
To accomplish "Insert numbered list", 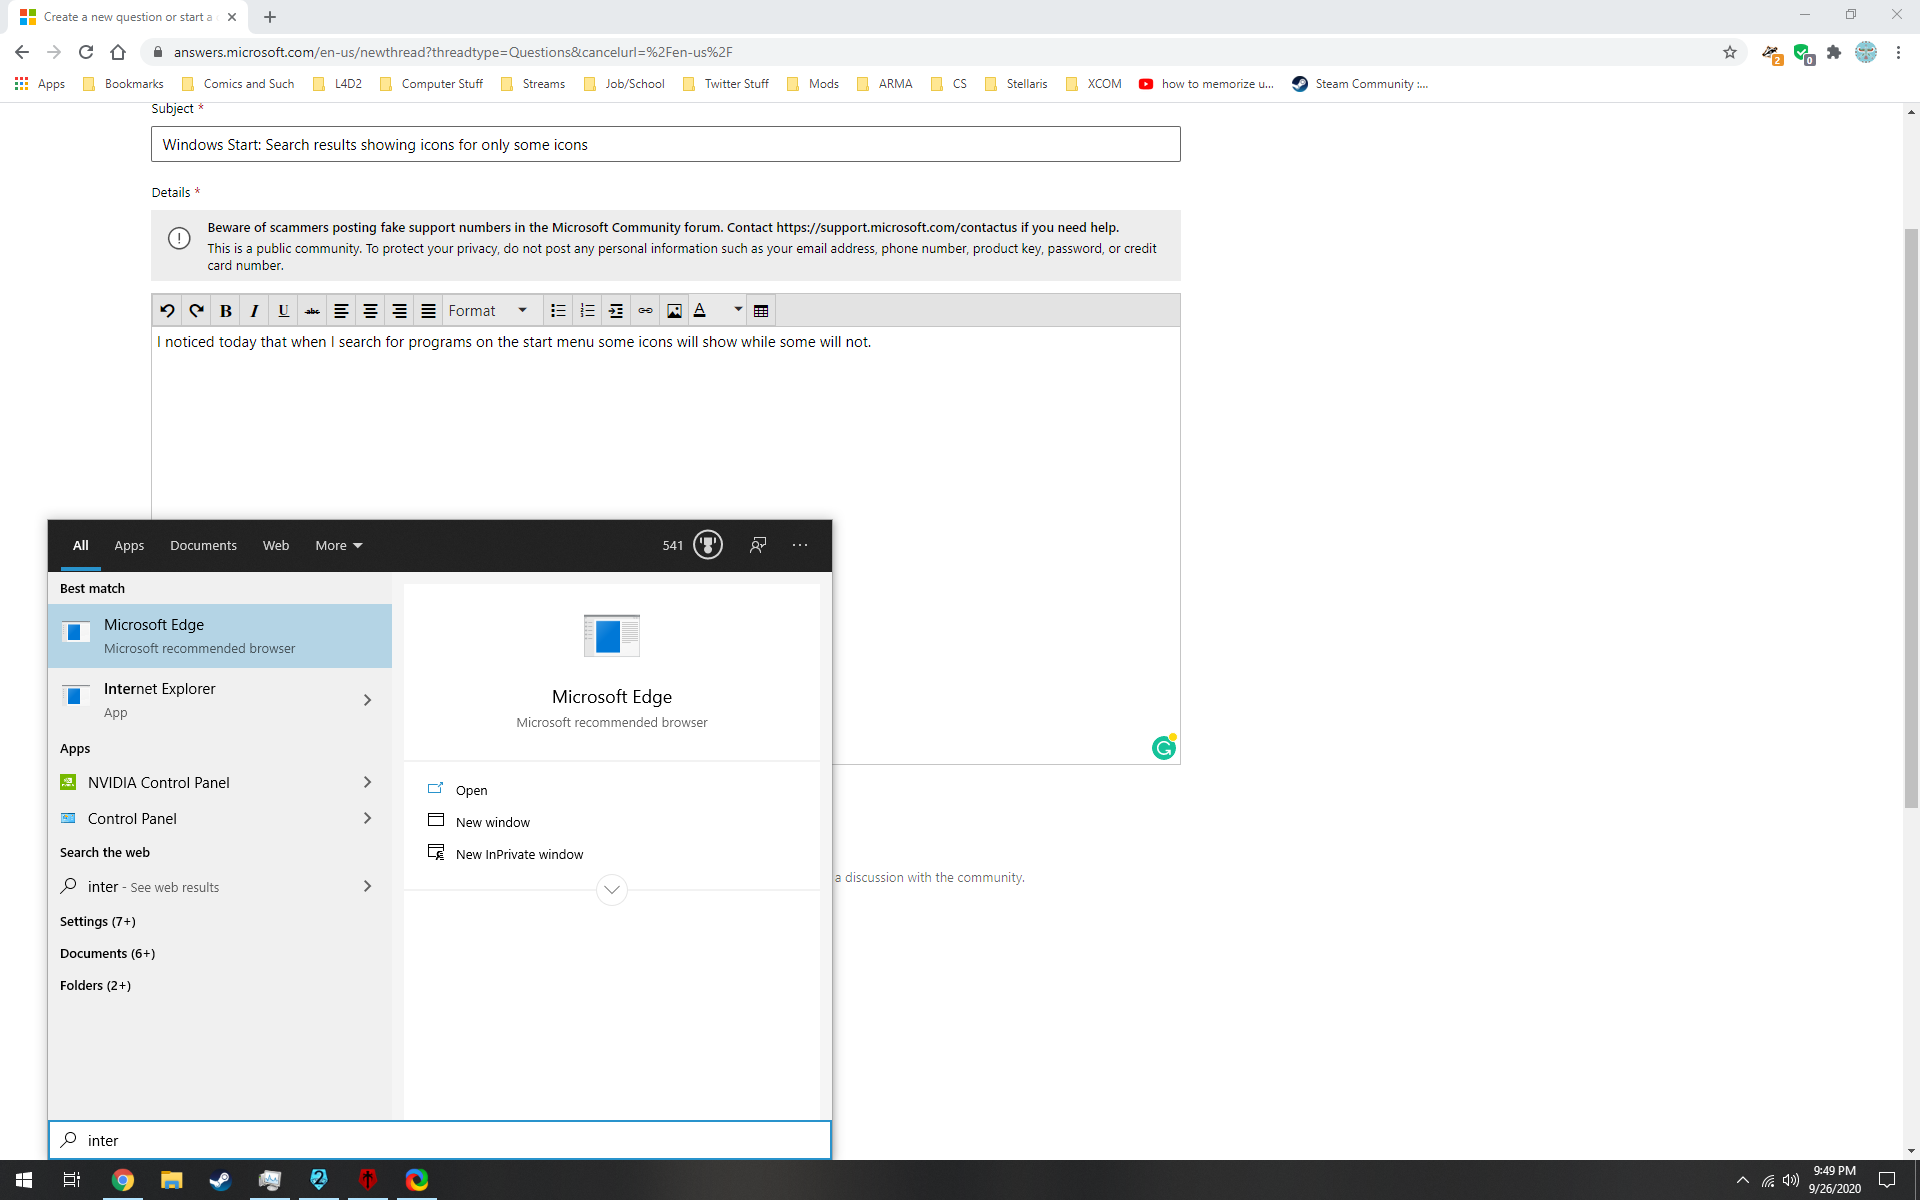I will point(587,311).
